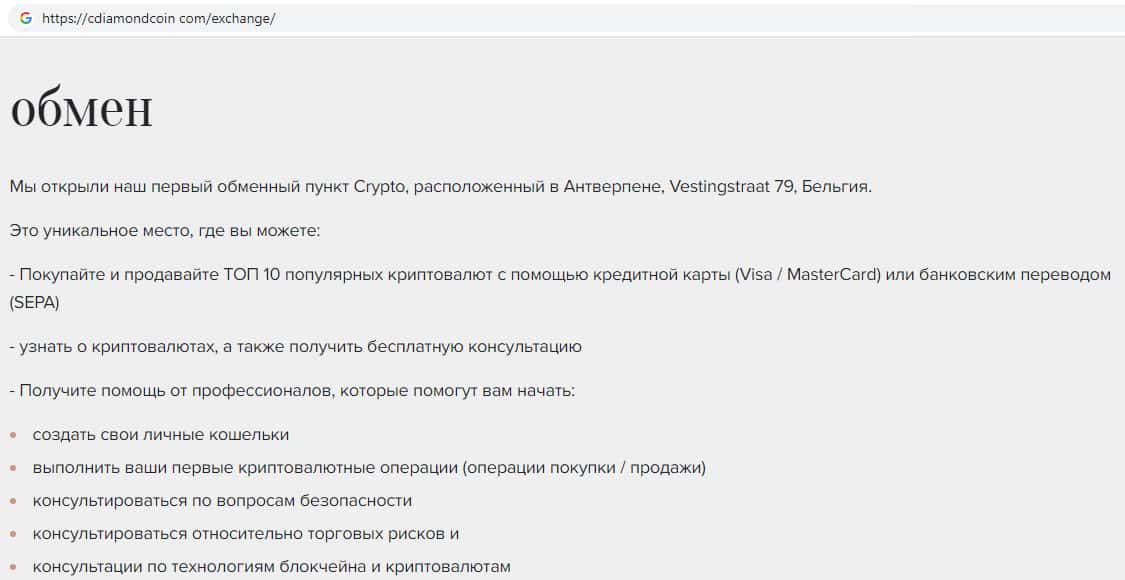Click bullet dot beside "выполнить ваши первые" item

point(13,468)
